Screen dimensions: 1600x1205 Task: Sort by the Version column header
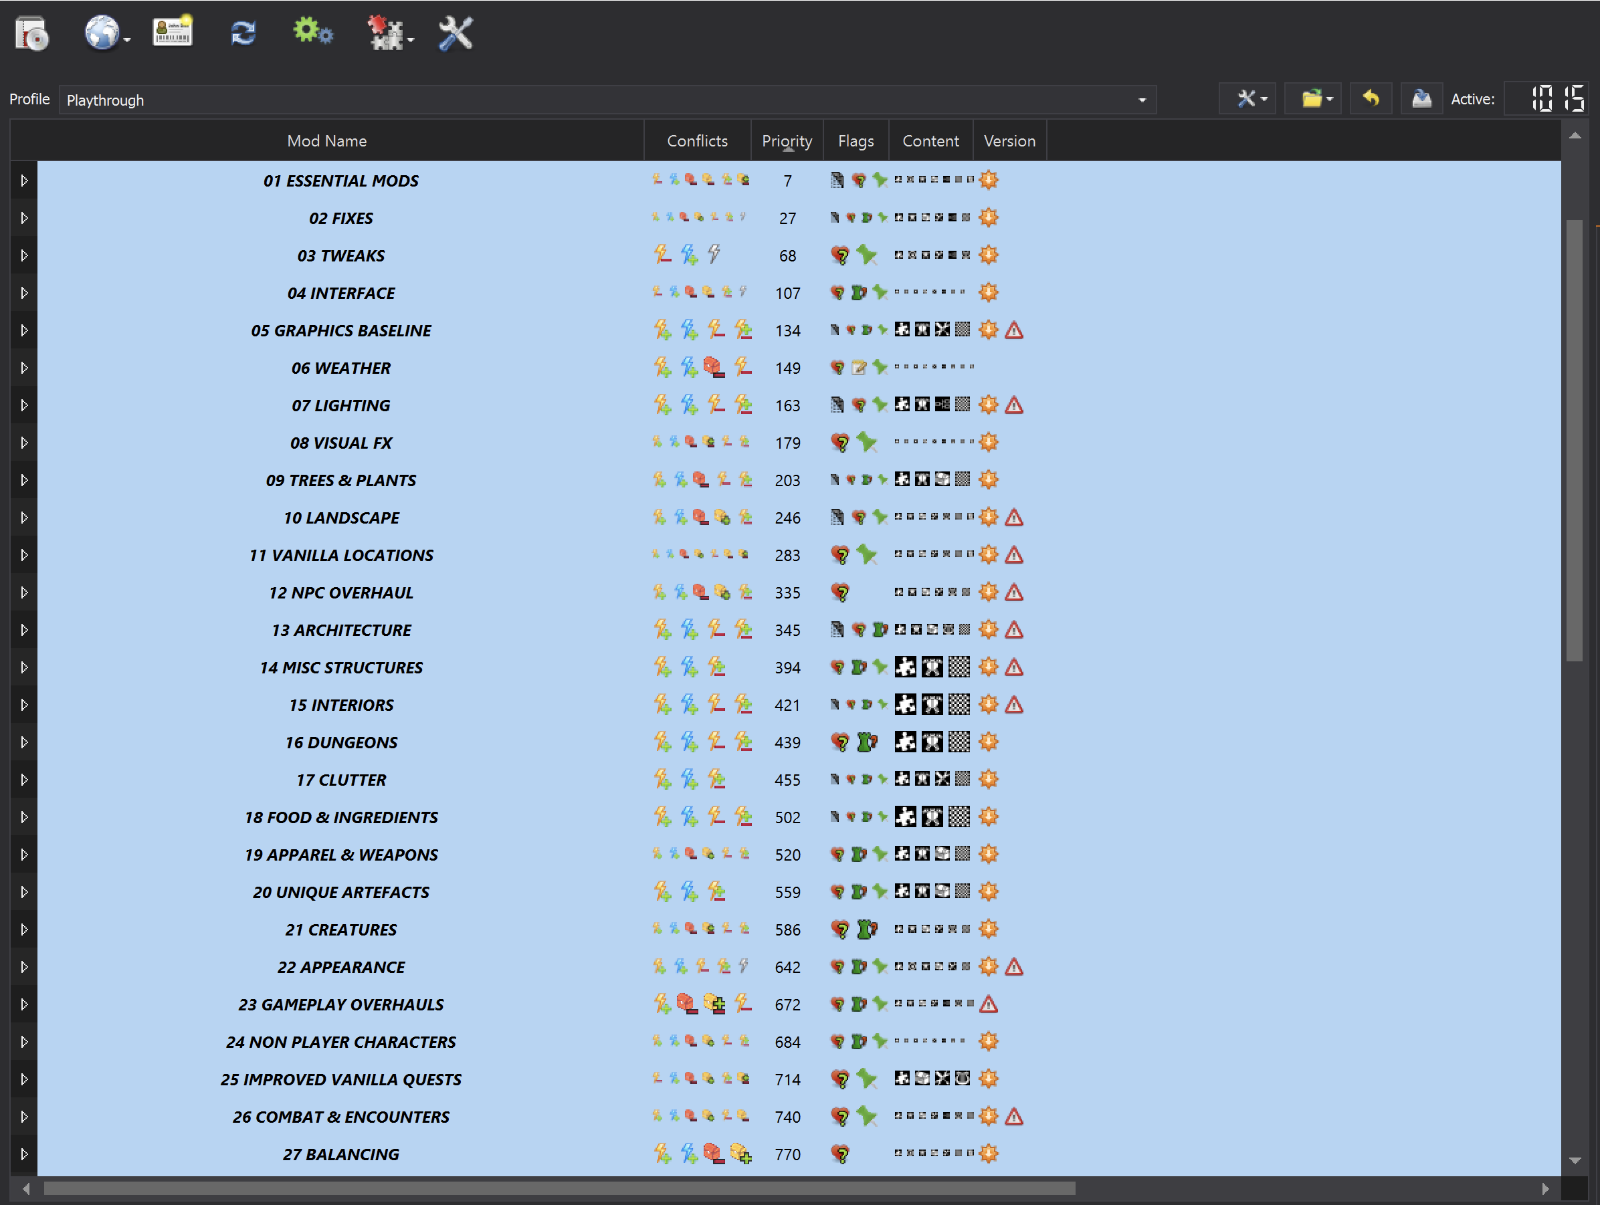pos(1010,141)
